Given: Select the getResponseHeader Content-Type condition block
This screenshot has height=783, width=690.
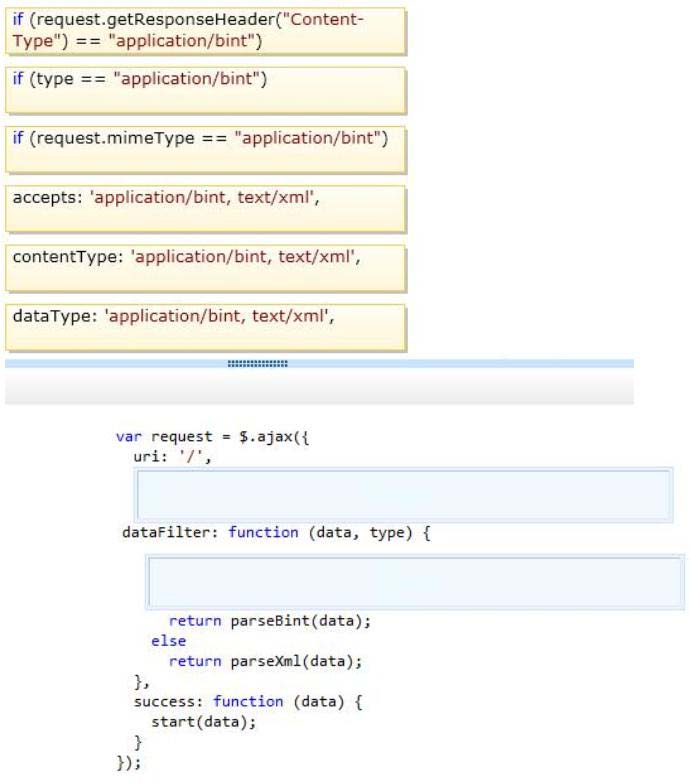Looking at the screenshot, I should click(x=205, y=31).
